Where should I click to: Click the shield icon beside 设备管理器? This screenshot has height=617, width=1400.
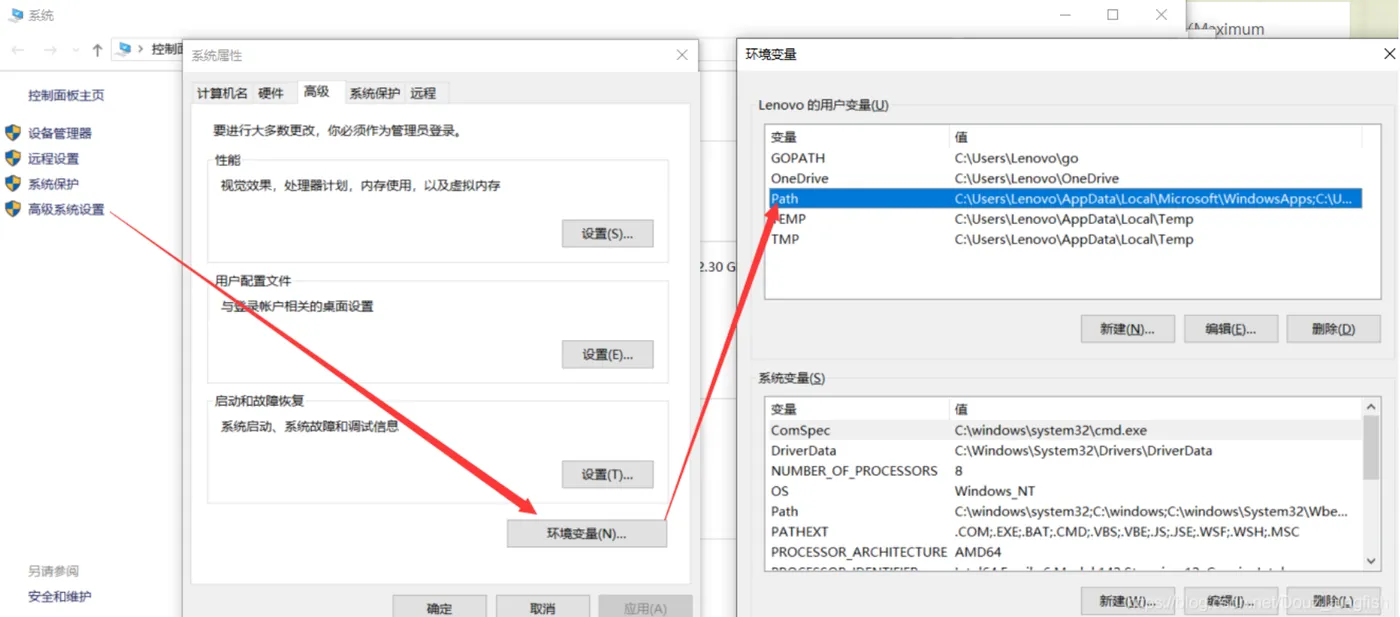tap(13, 132)
